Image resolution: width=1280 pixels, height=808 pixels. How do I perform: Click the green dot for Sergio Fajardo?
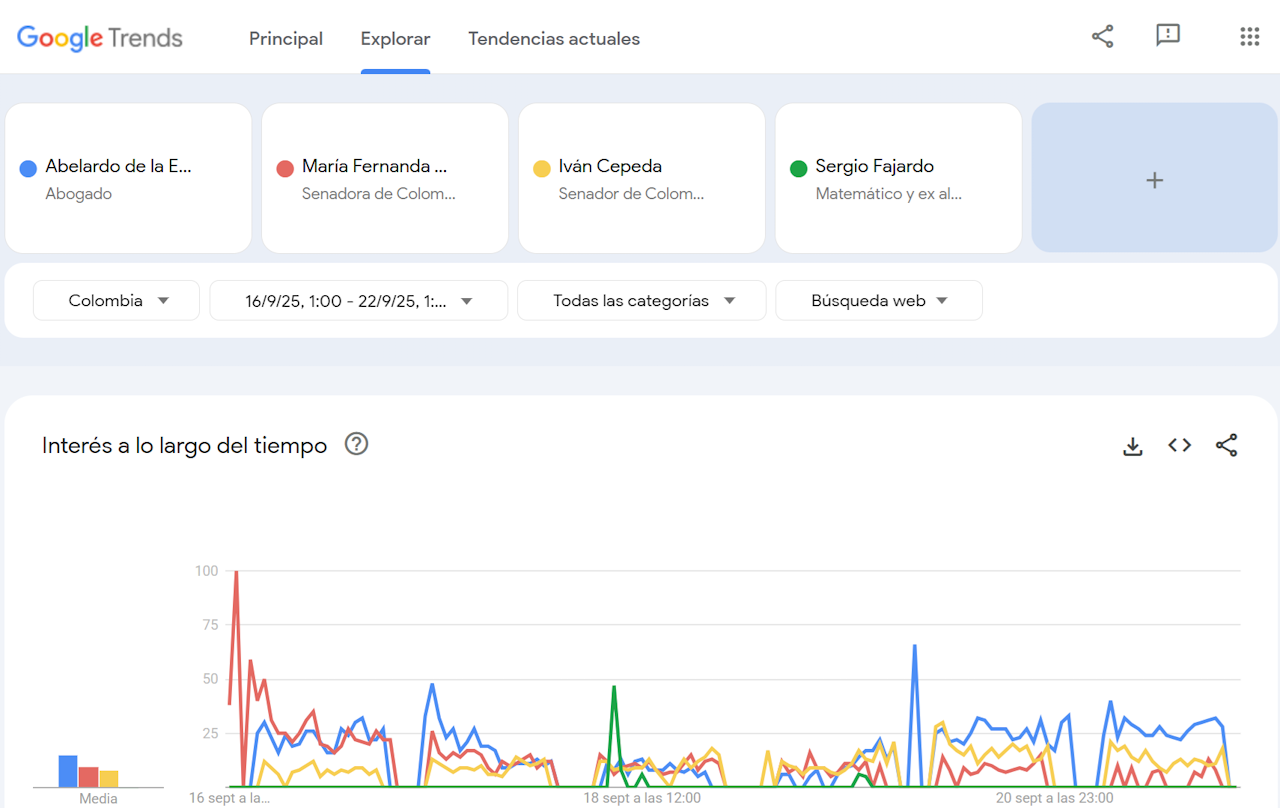click(798, 168)
